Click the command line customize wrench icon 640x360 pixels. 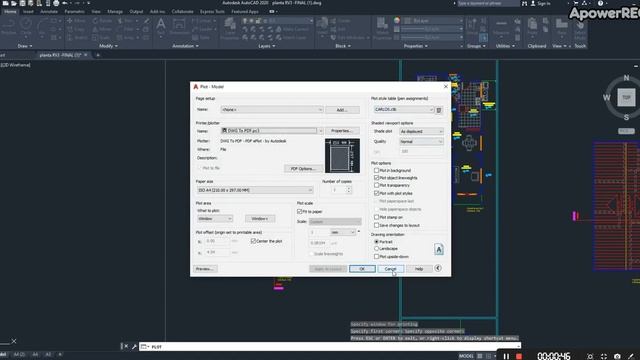(x=134, y=347)
